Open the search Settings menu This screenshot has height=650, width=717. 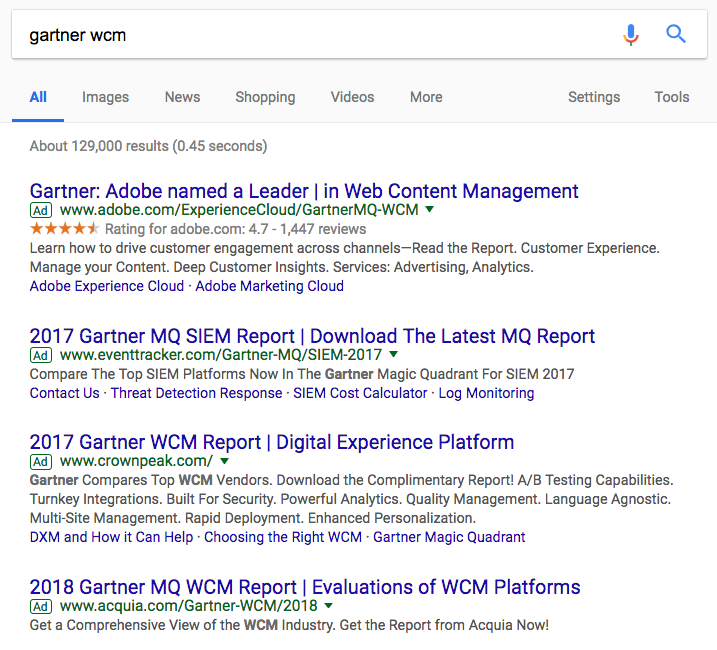click(594, 97)
